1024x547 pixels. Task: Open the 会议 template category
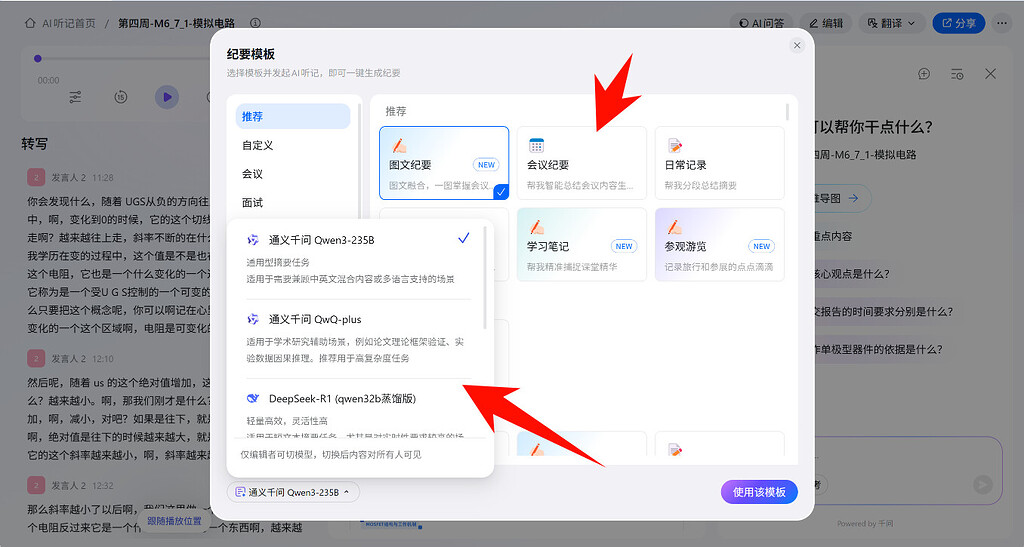coord(293,174)
